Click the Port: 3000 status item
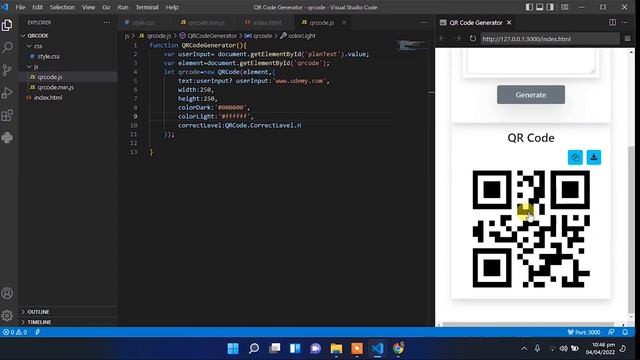 click(x=584, y=332)
